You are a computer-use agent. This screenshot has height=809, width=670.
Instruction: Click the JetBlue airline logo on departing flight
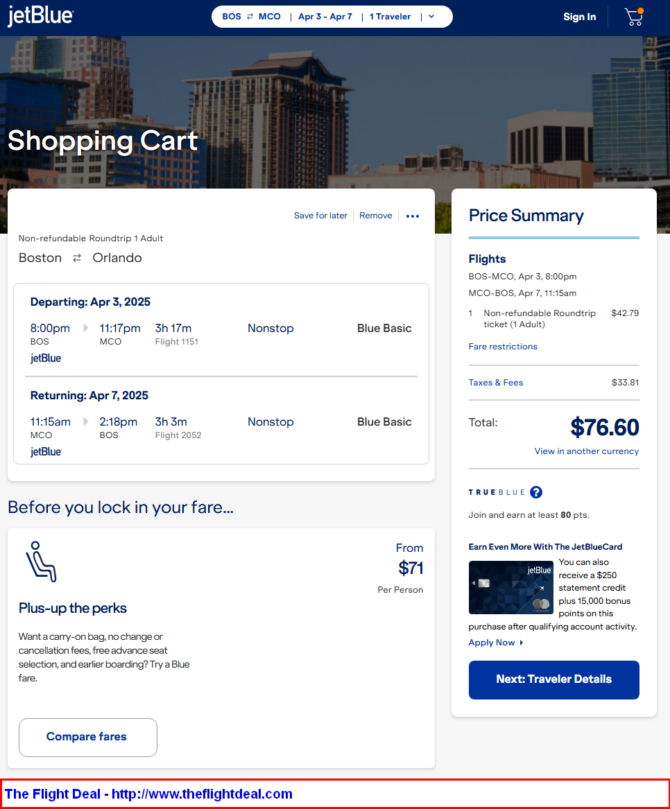coord(46,358)
